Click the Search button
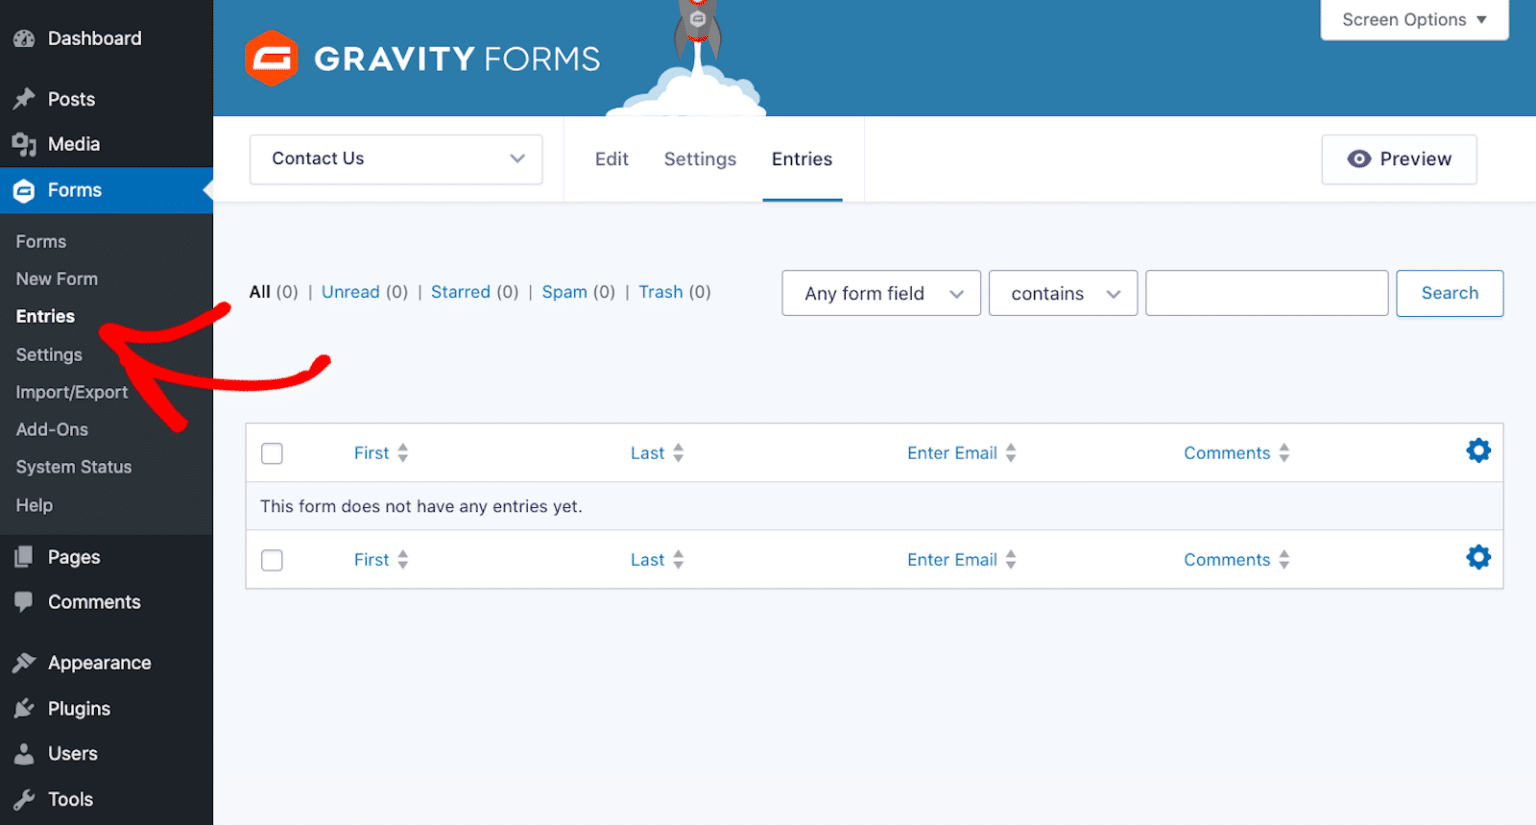 1449,293
